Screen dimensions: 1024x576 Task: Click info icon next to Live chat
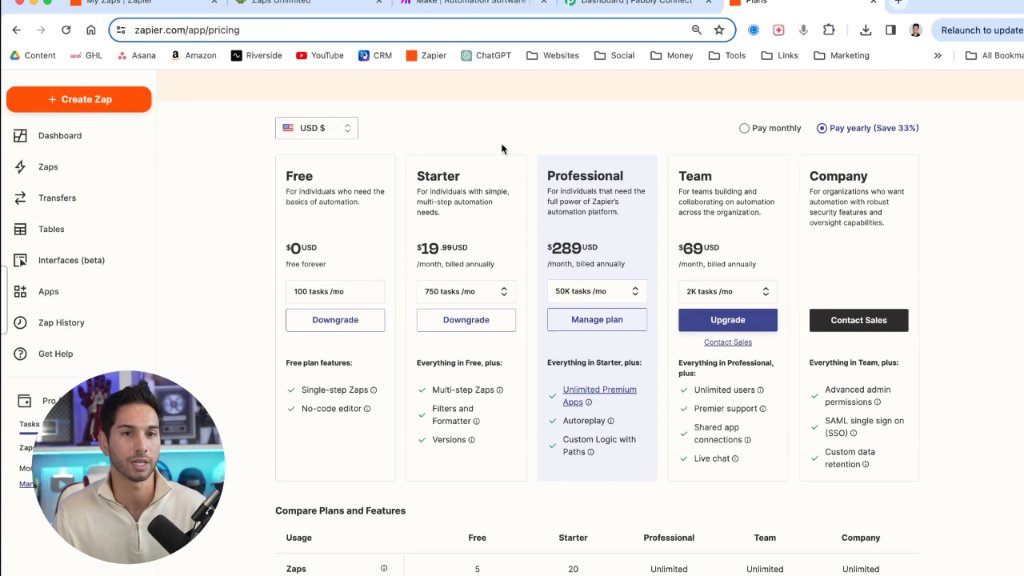735,459
